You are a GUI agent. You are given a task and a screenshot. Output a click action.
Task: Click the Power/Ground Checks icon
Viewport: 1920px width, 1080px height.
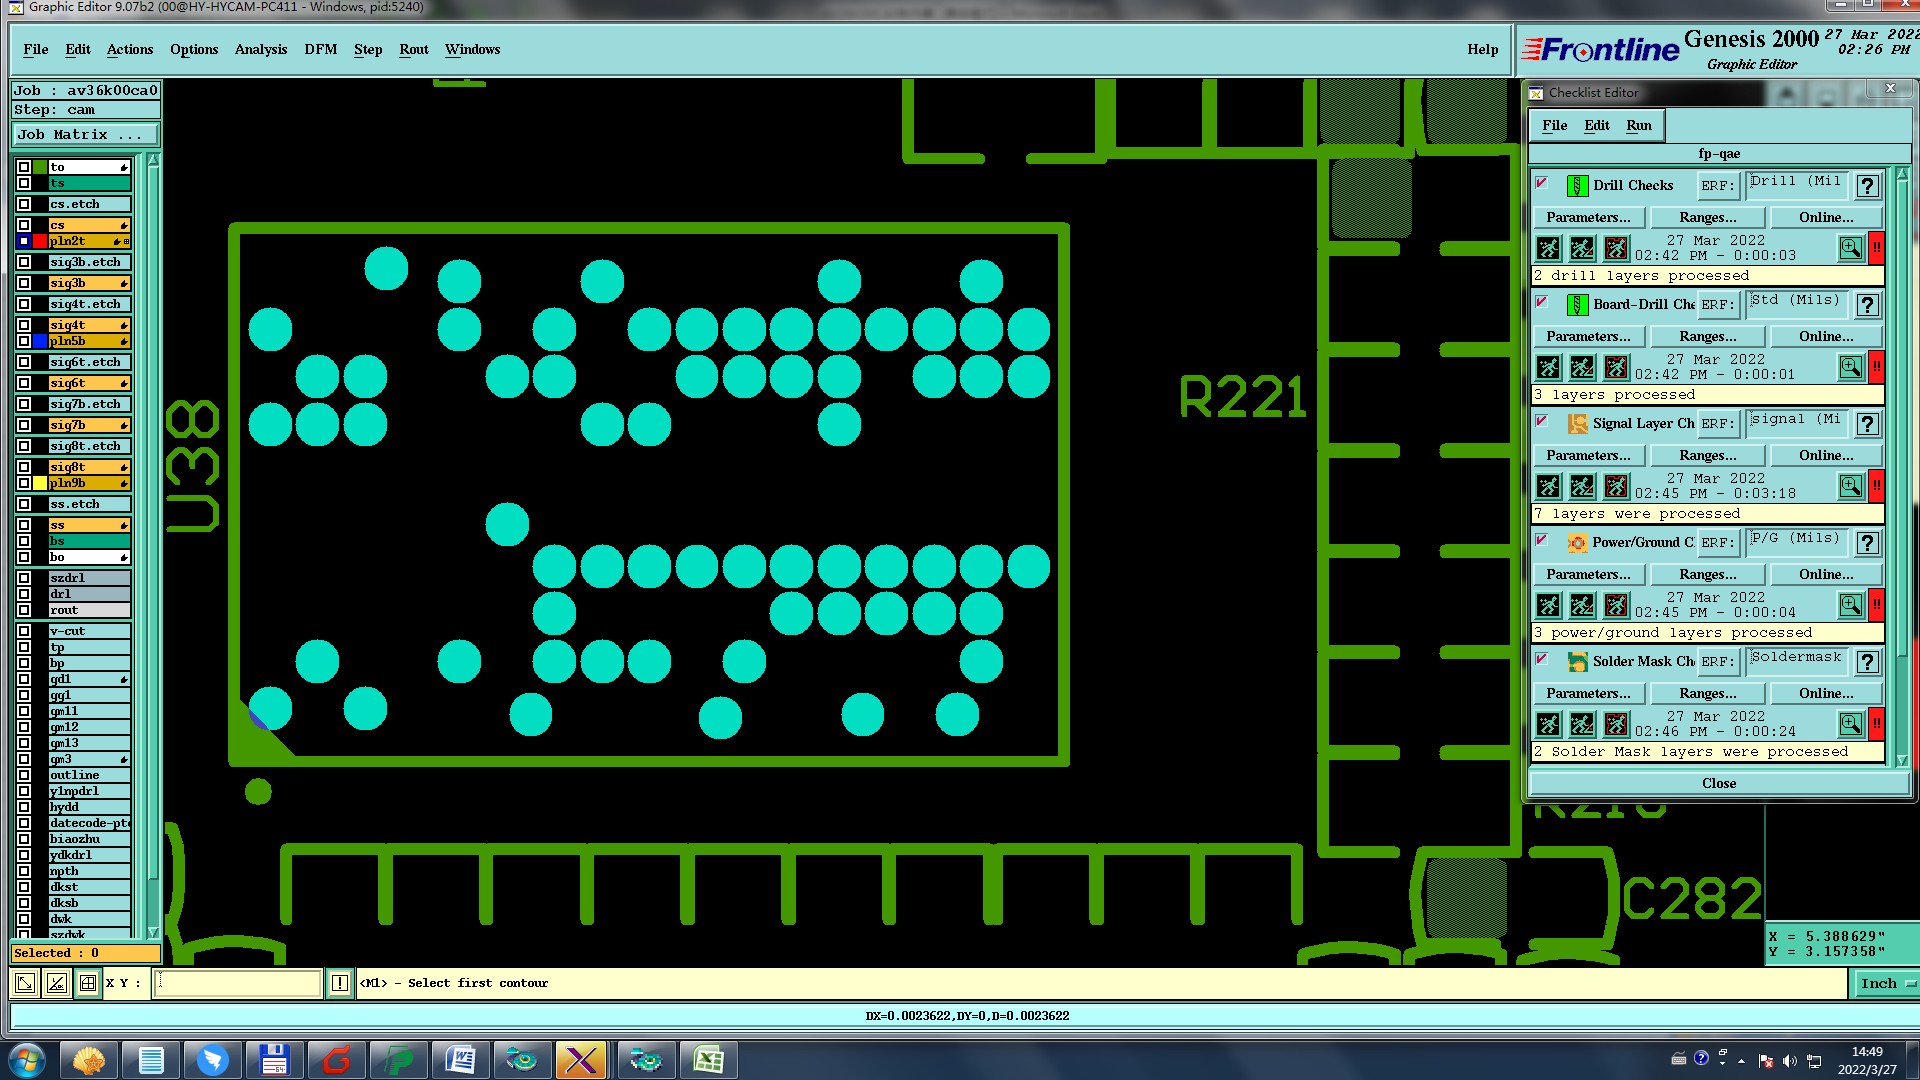click(1577, 543)
